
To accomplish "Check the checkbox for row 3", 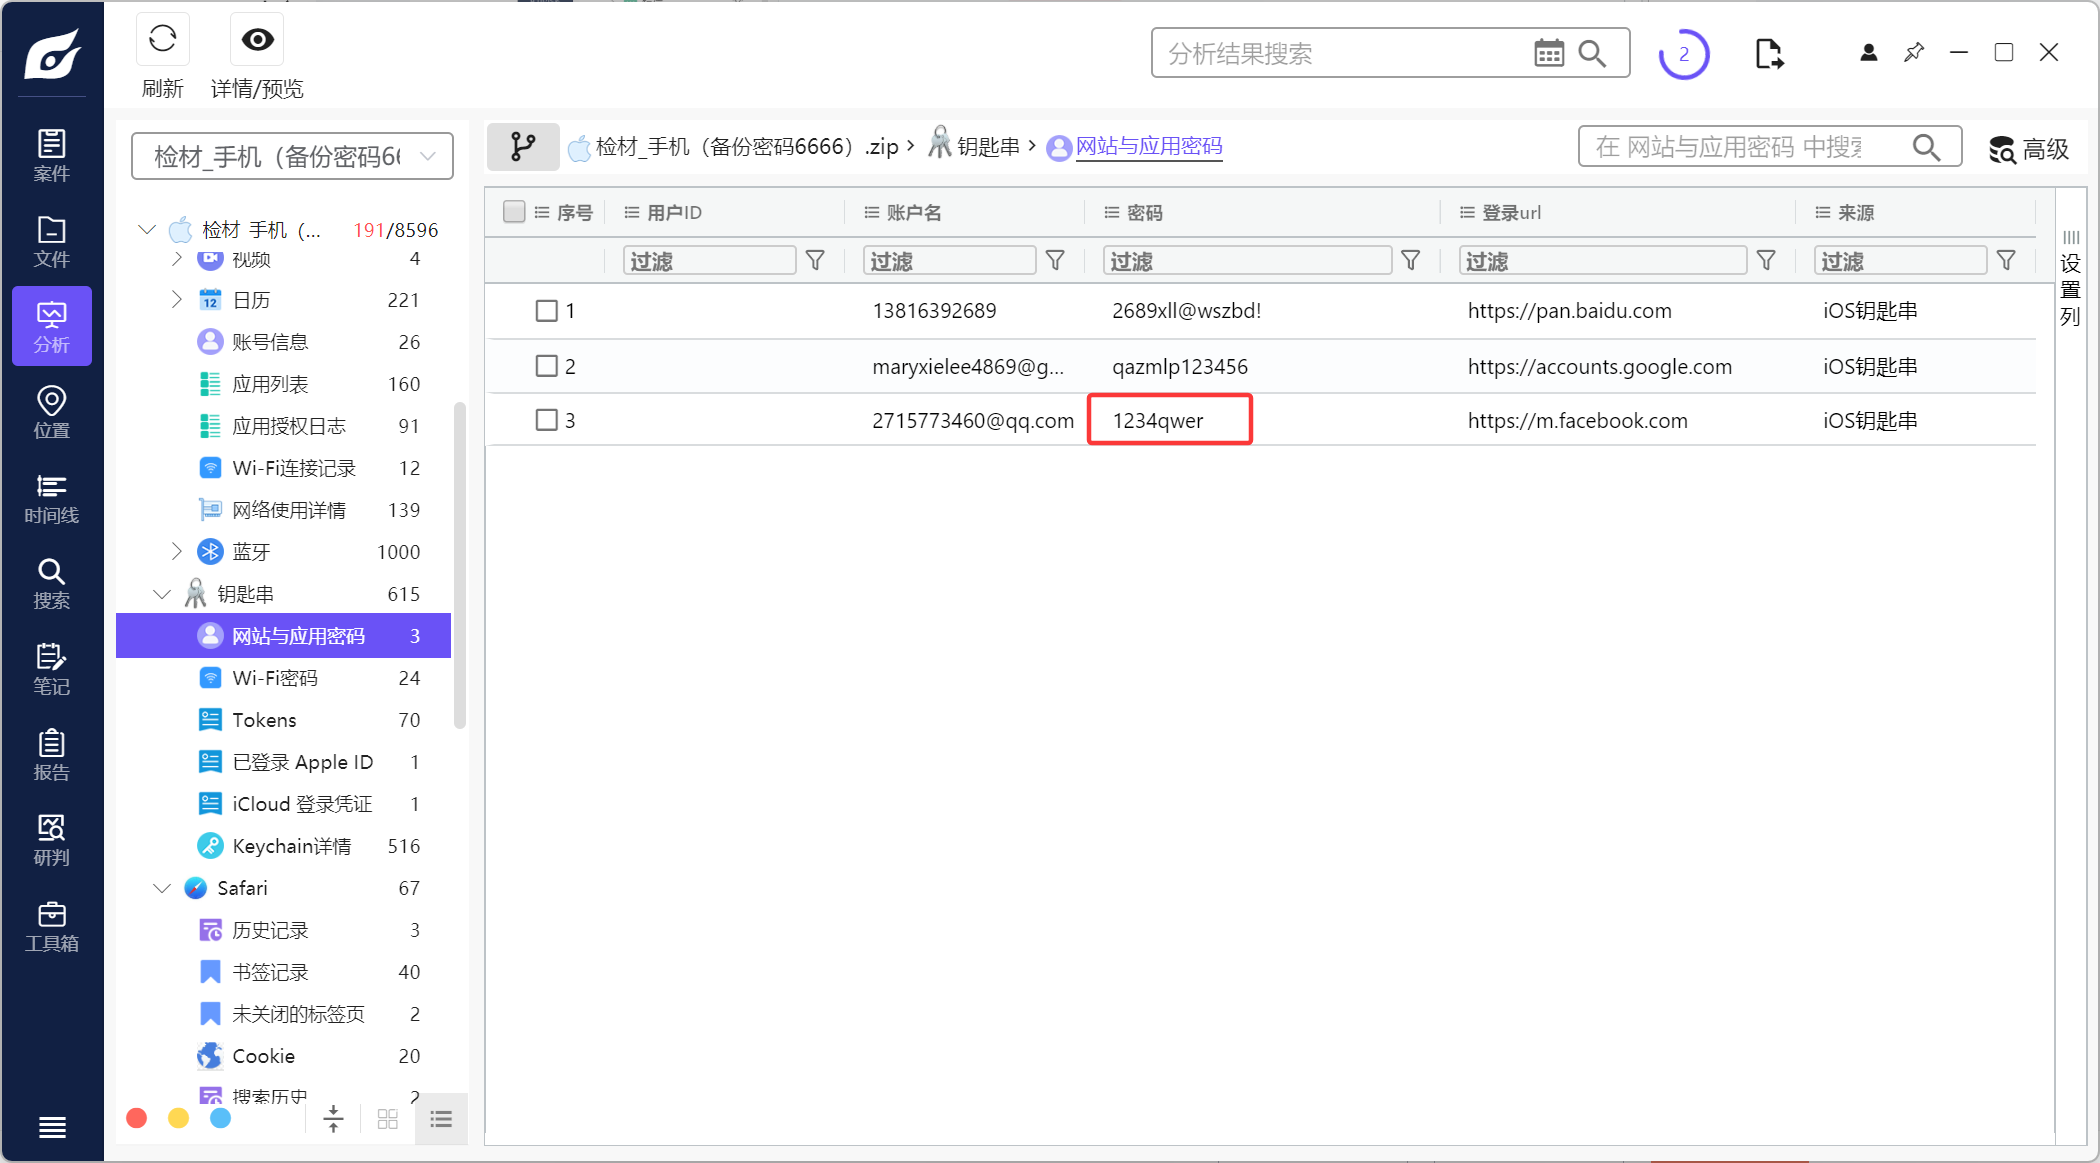I will coord(546,420).
